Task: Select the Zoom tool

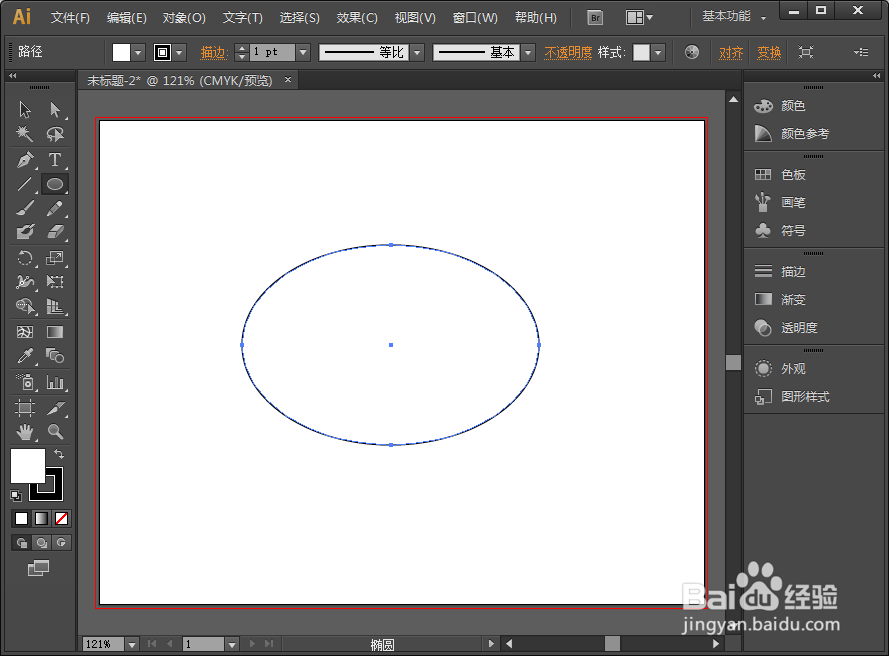Action: (55, 432)
